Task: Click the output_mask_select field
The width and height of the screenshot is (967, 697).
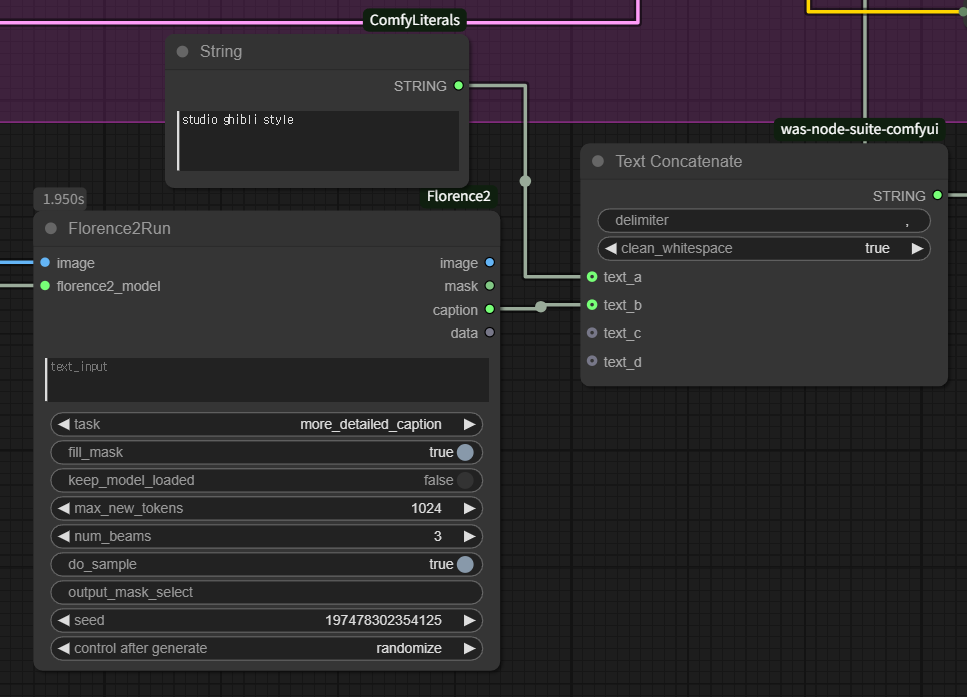Action: 266,593
